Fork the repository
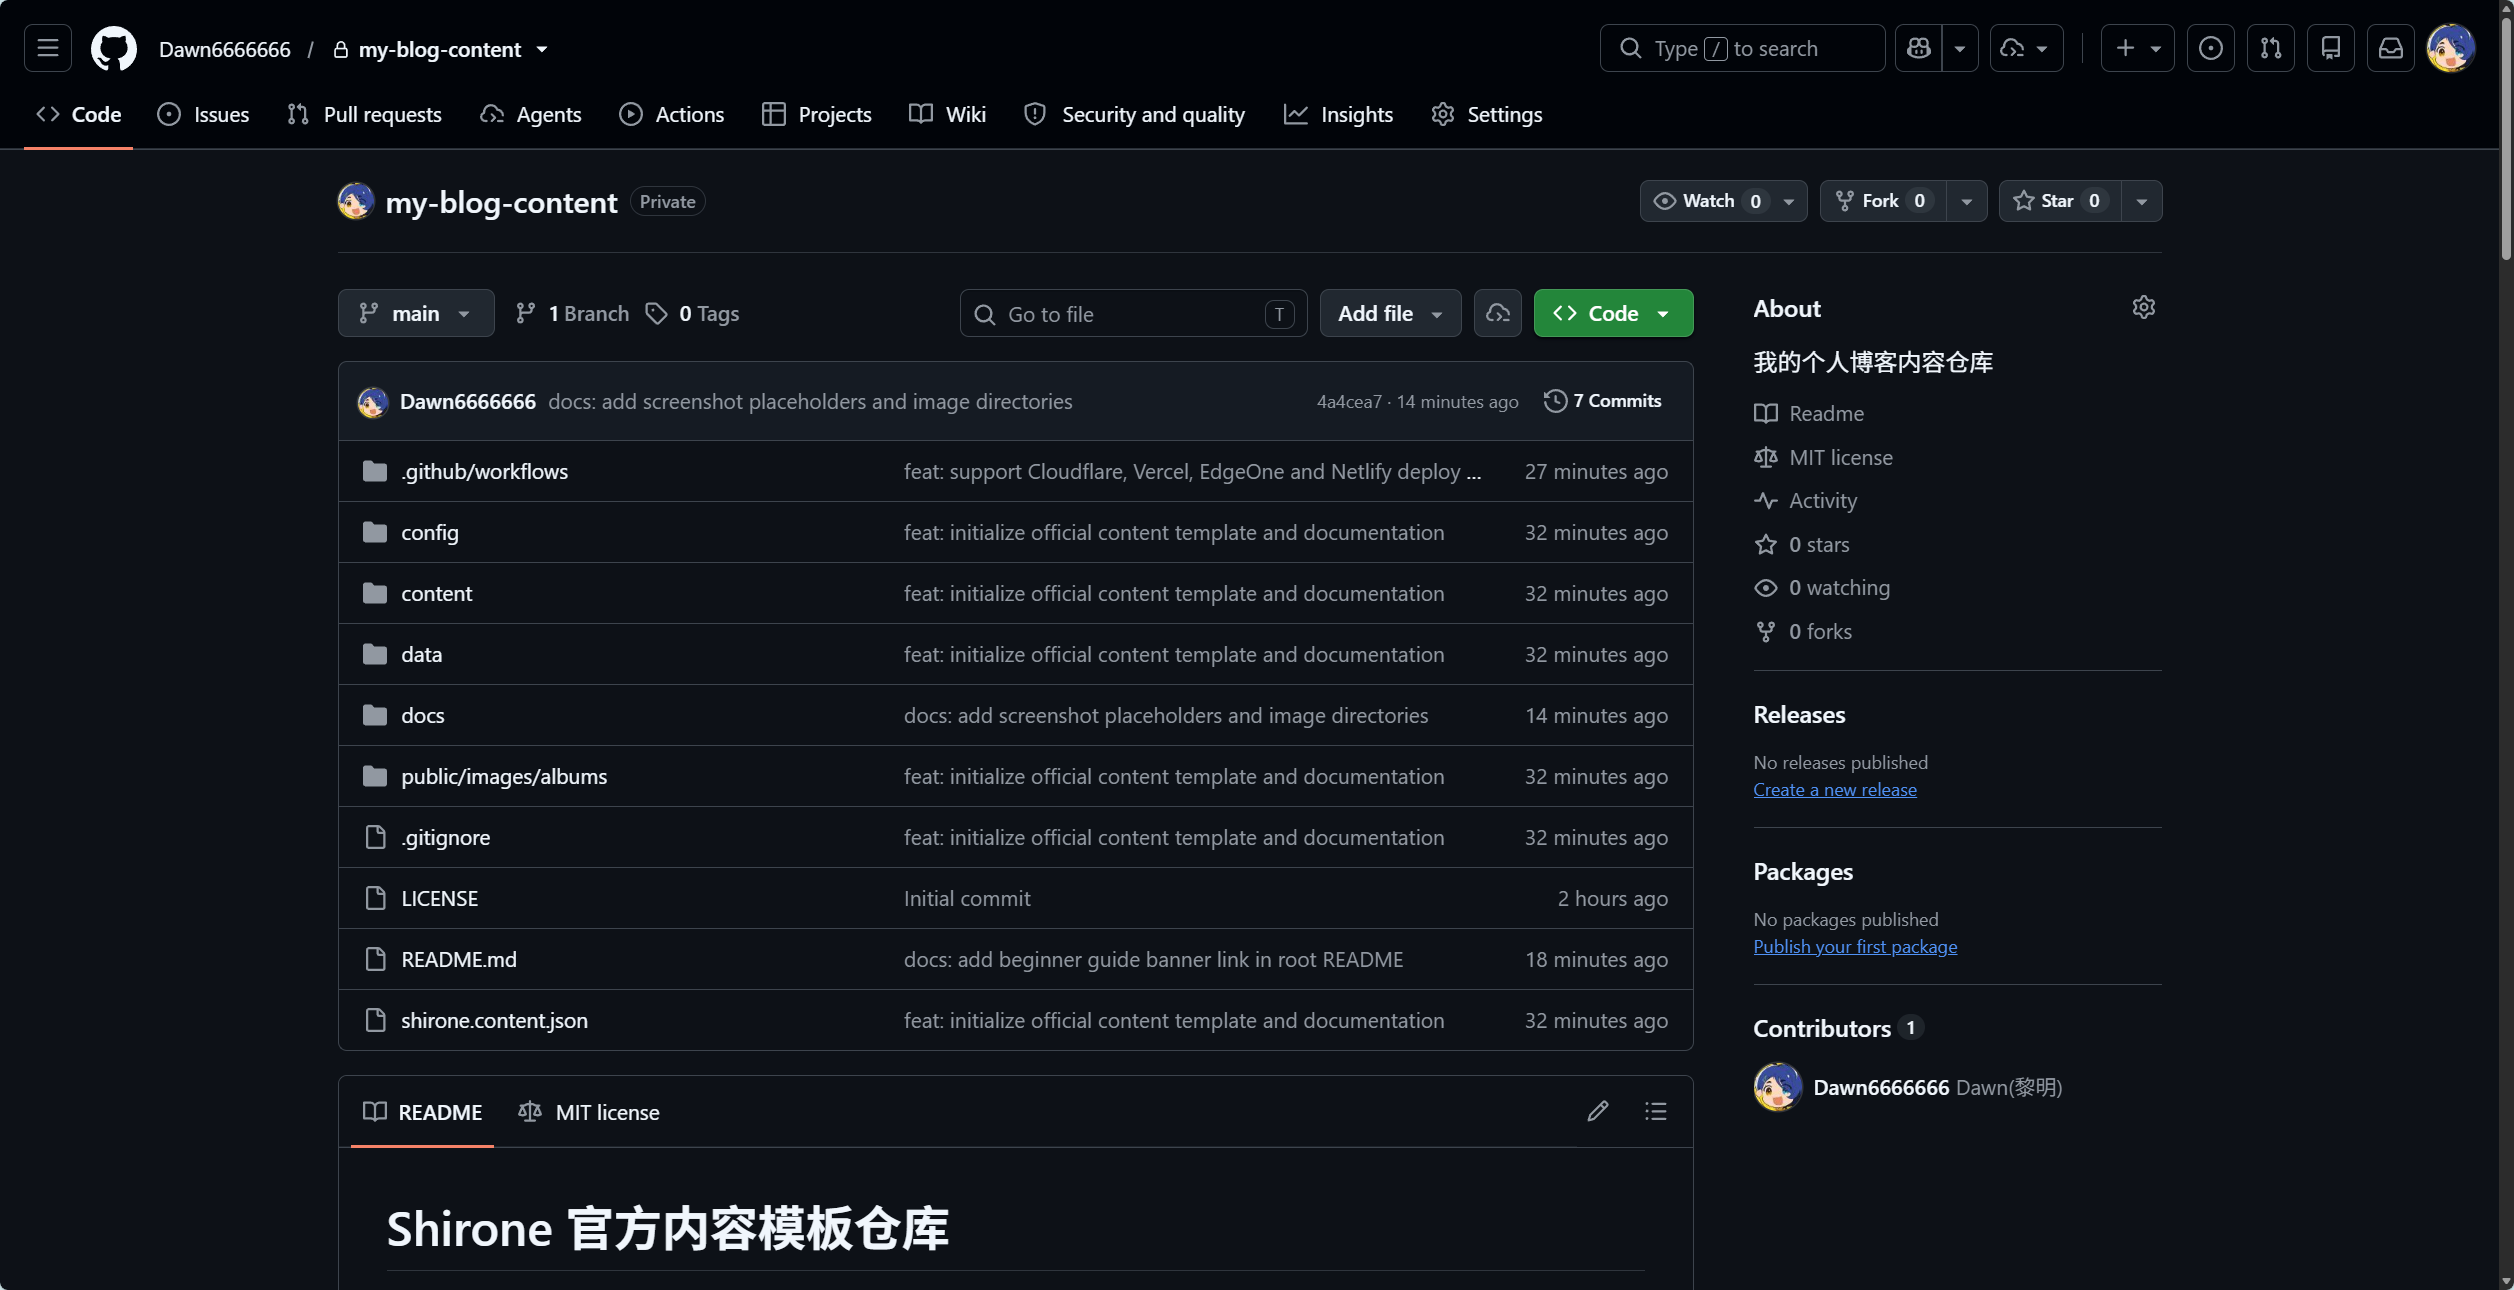 (1882, 201)
